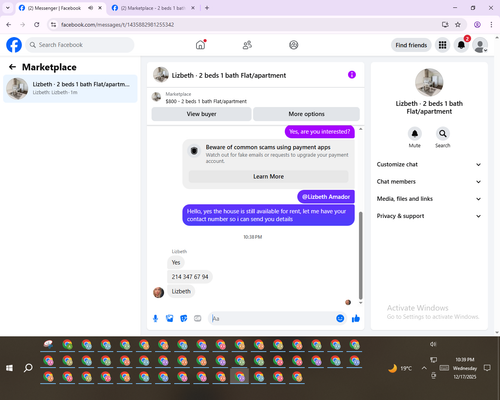This screenshot has height=400, width=500.
Task: Mute this conversation with the bell icon
Action: click(414, 134)
